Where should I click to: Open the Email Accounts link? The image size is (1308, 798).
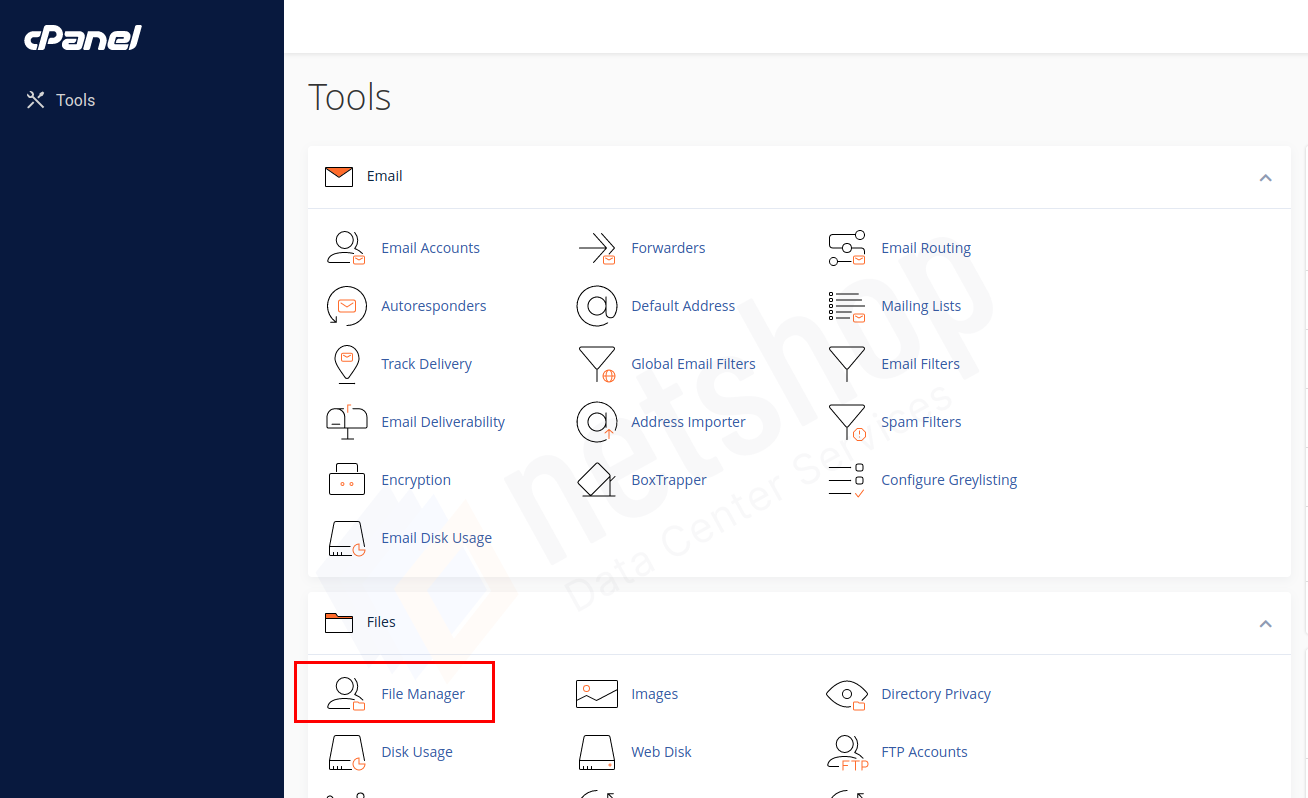430,248
